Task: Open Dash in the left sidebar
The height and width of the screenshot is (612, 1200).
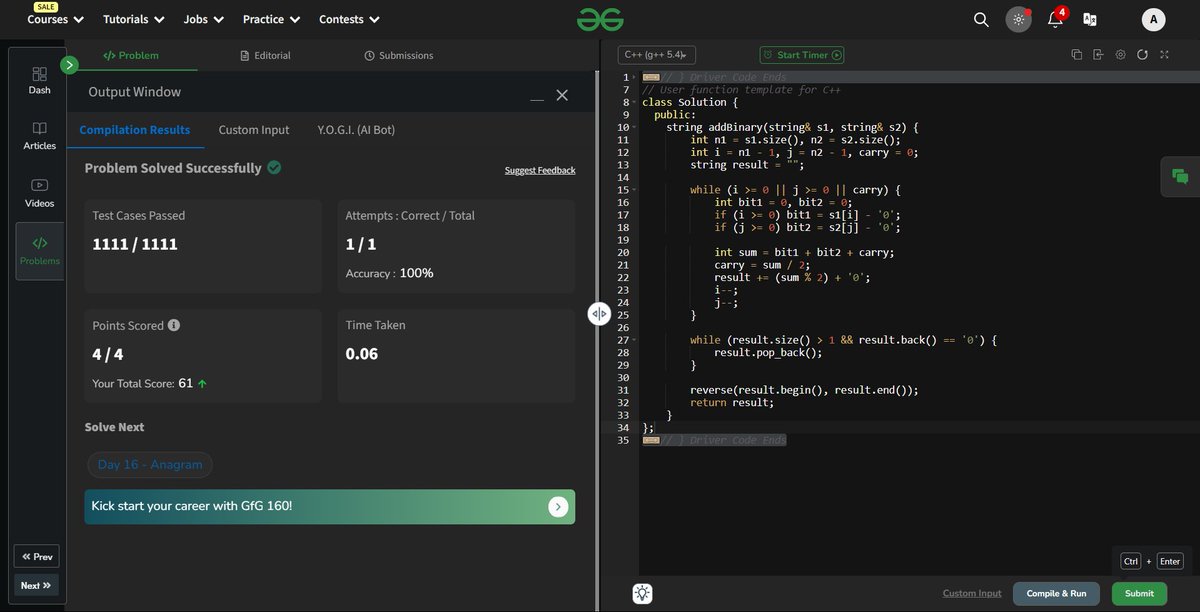Action: pyautogui.click(x=39, y=80)
